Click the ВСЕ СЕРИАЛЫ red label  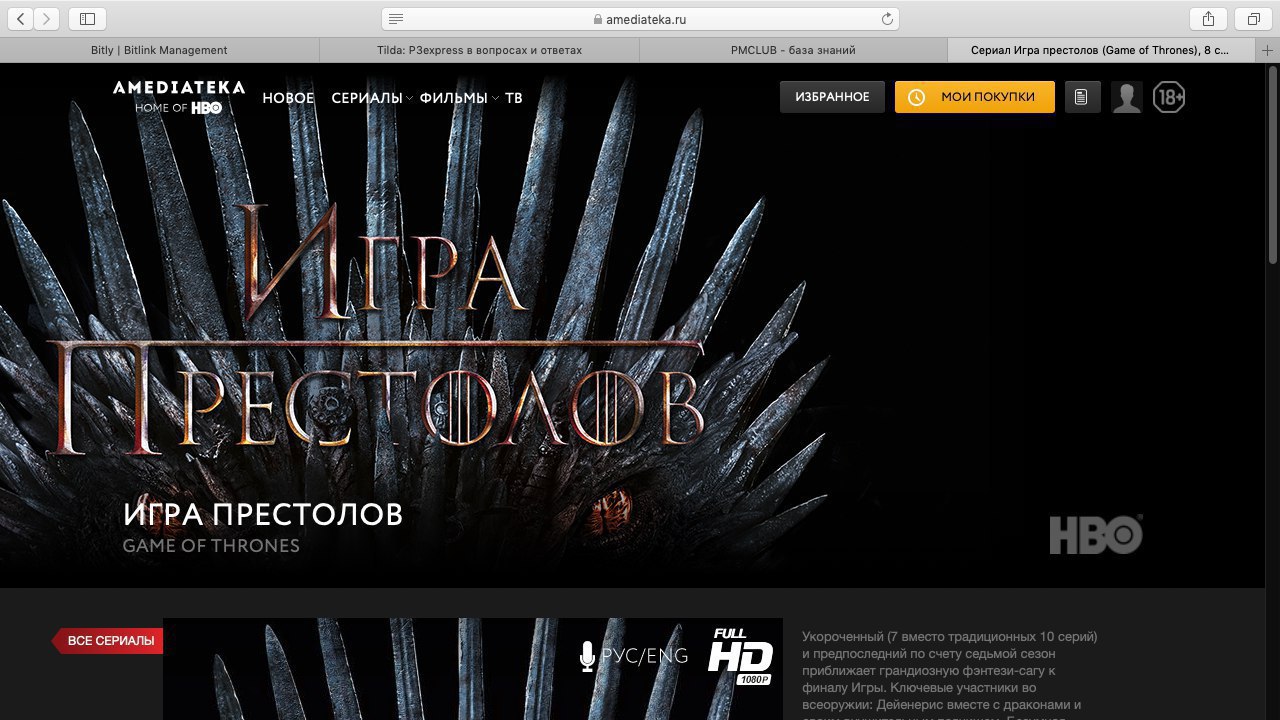(x=108, y=640)
